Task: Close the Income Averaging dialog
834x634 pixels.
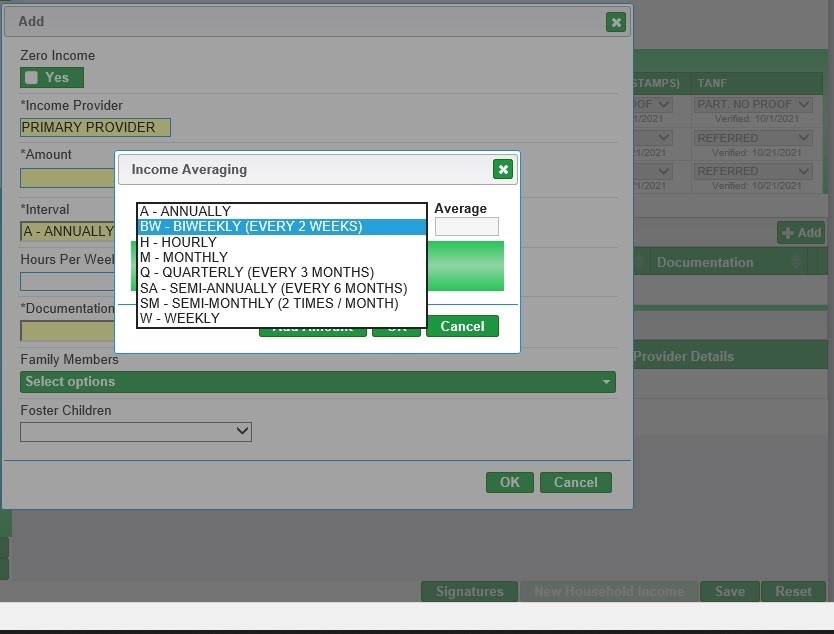Action: 503,169
